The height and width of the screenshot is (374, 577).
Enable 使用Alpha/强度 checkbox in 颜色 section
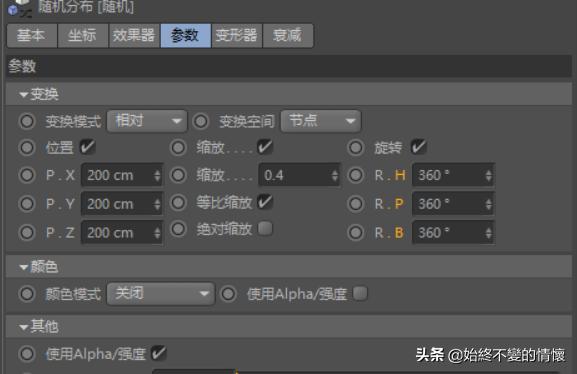tap(360, 293)
